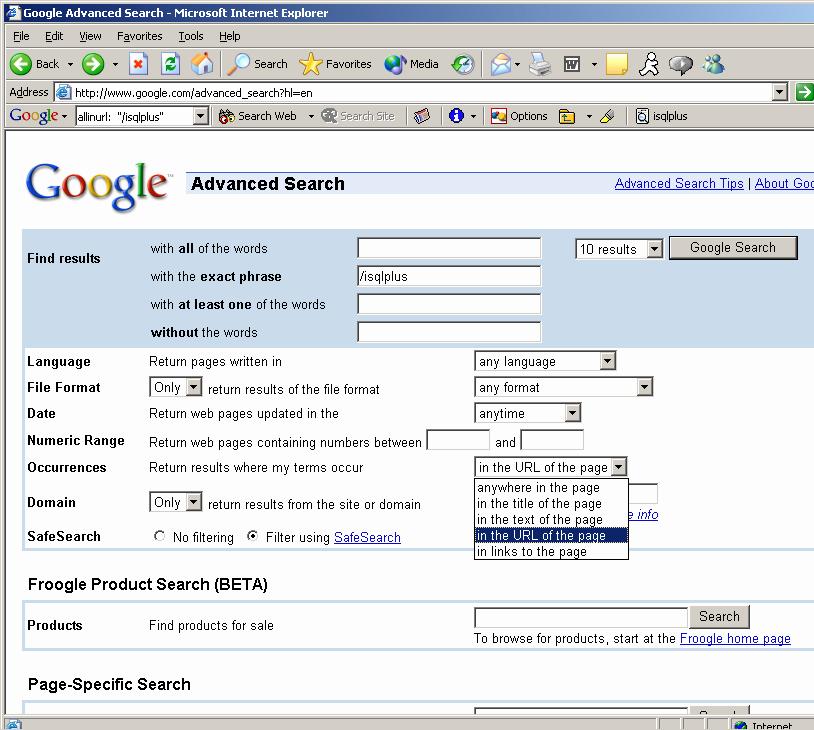Click the Google toolbar news icon
This screenshot has width=814, height=730.
(x=422, y=116)
